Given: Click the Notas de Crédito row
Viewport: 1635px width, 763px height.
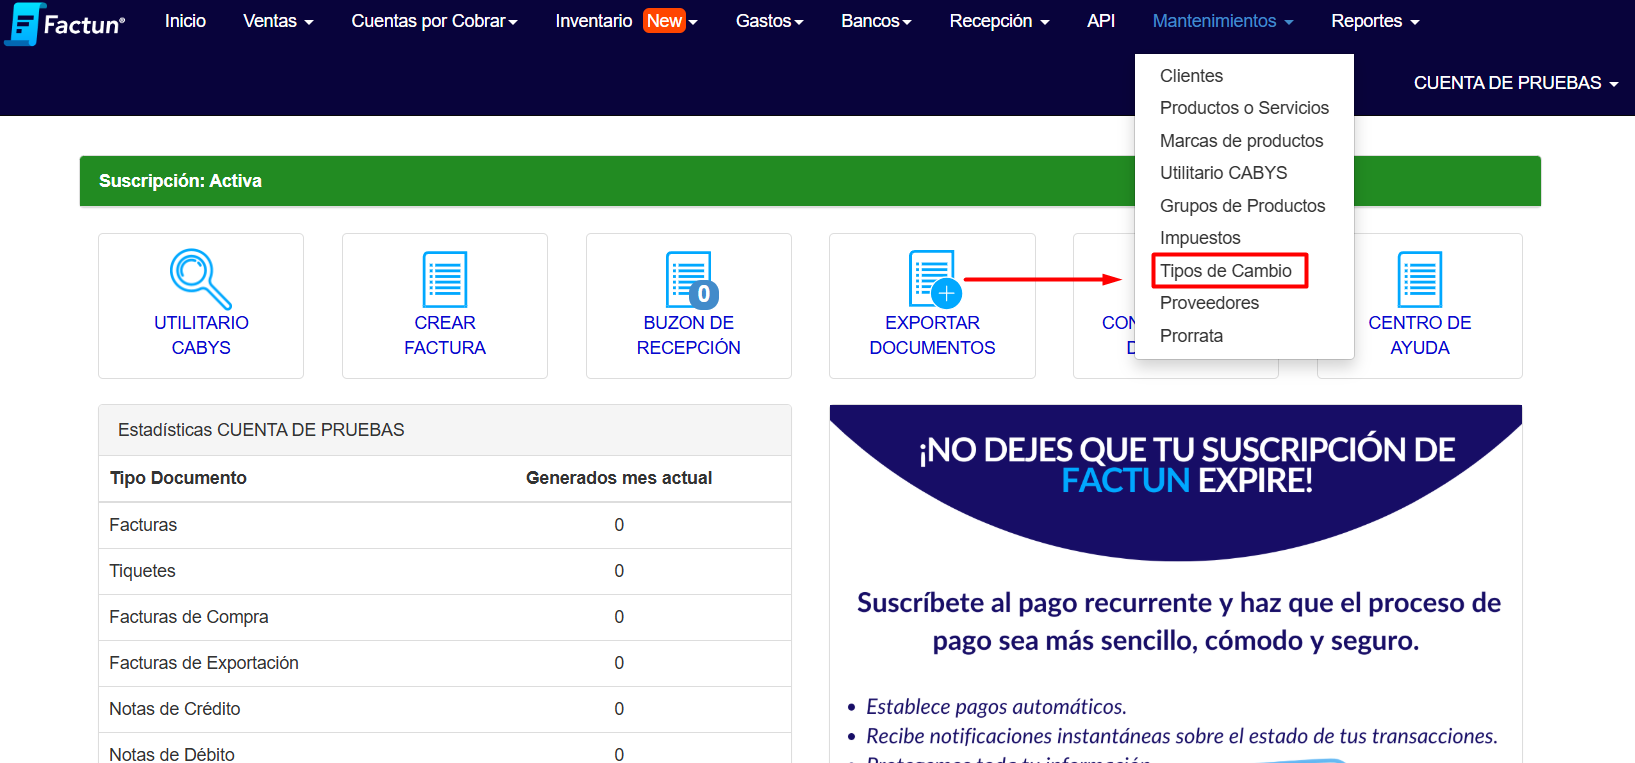Looking at the screenshot, I should [x=445, y=709].
